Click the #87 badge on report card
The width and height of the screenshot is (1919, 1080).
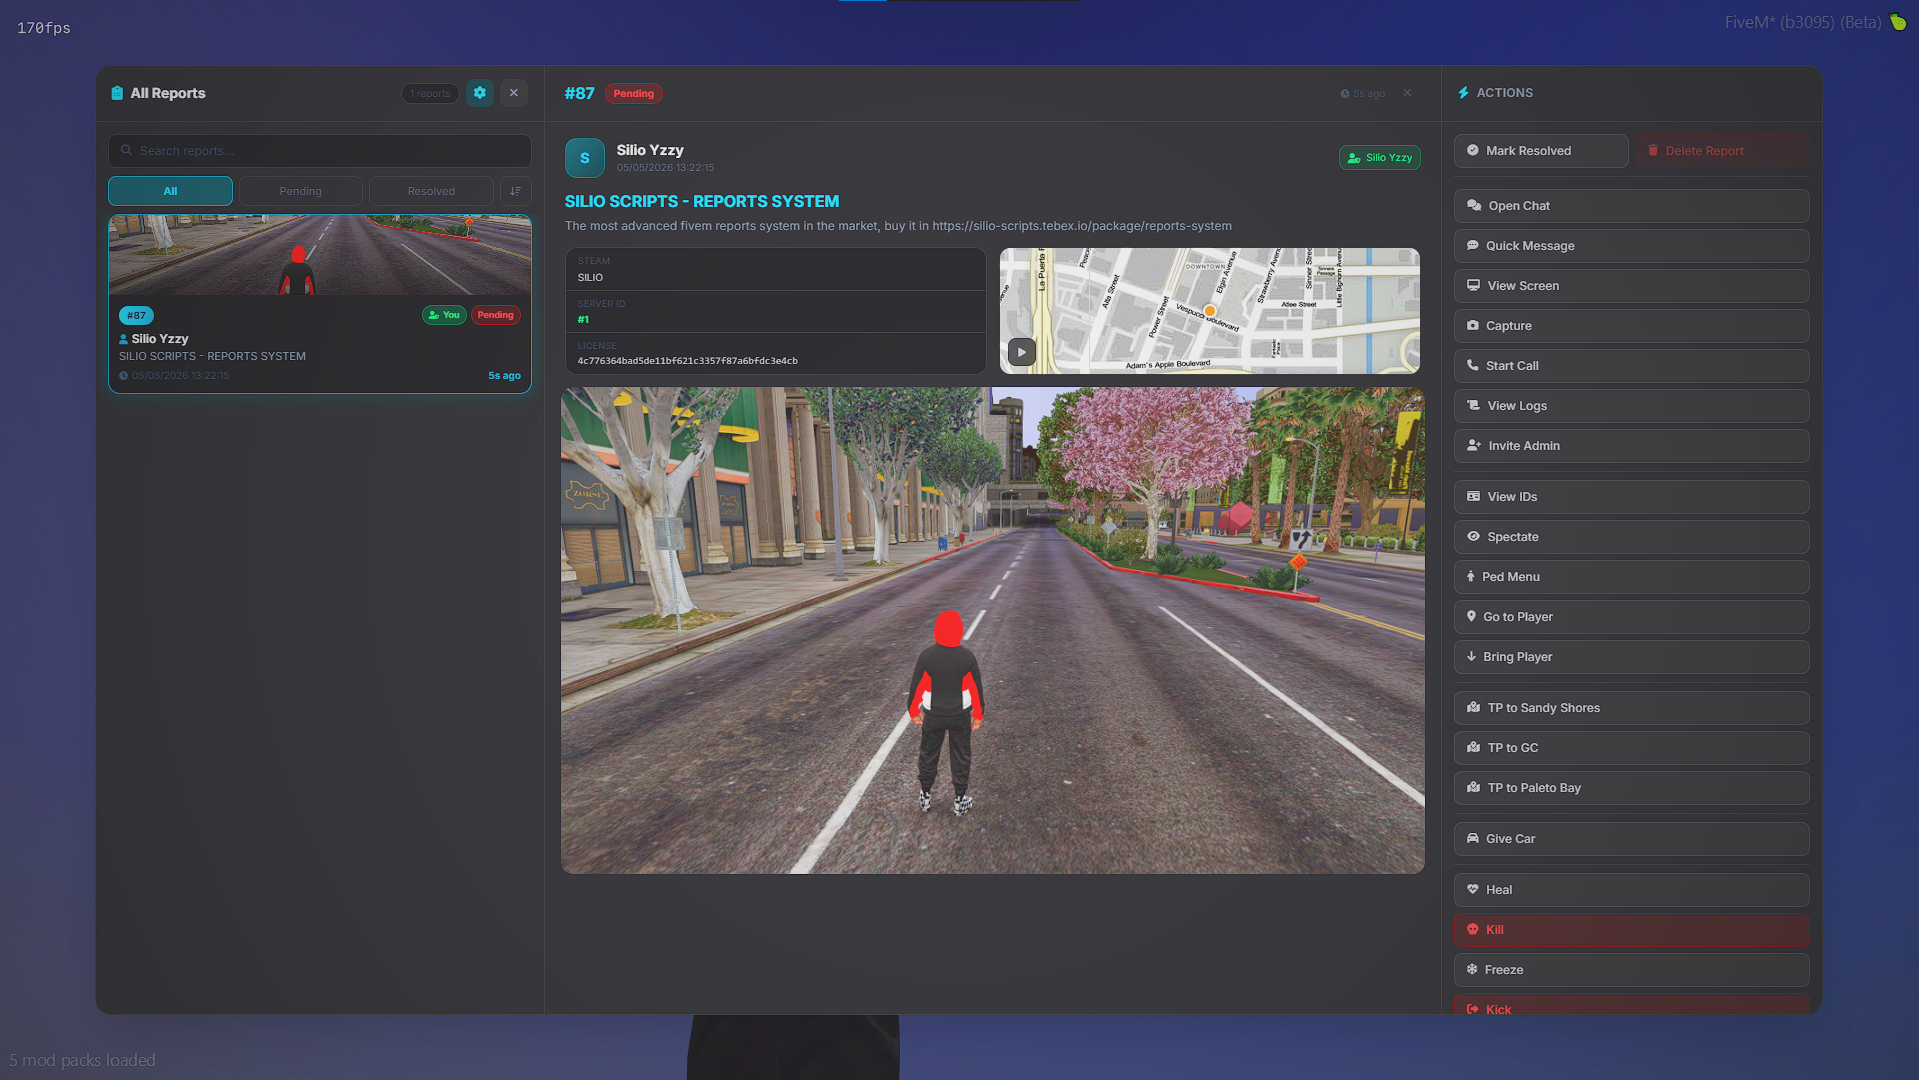(x=136, y=315)
